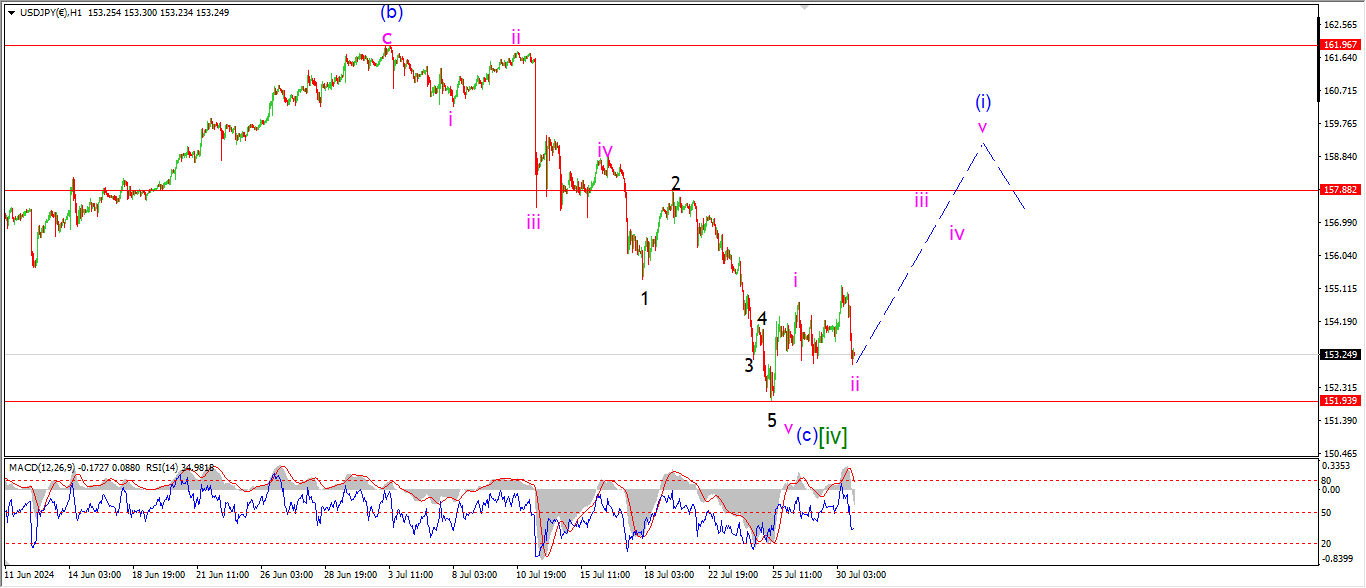
Task: Click the gray chart shift triangle marker
Action: coord(803,6)
